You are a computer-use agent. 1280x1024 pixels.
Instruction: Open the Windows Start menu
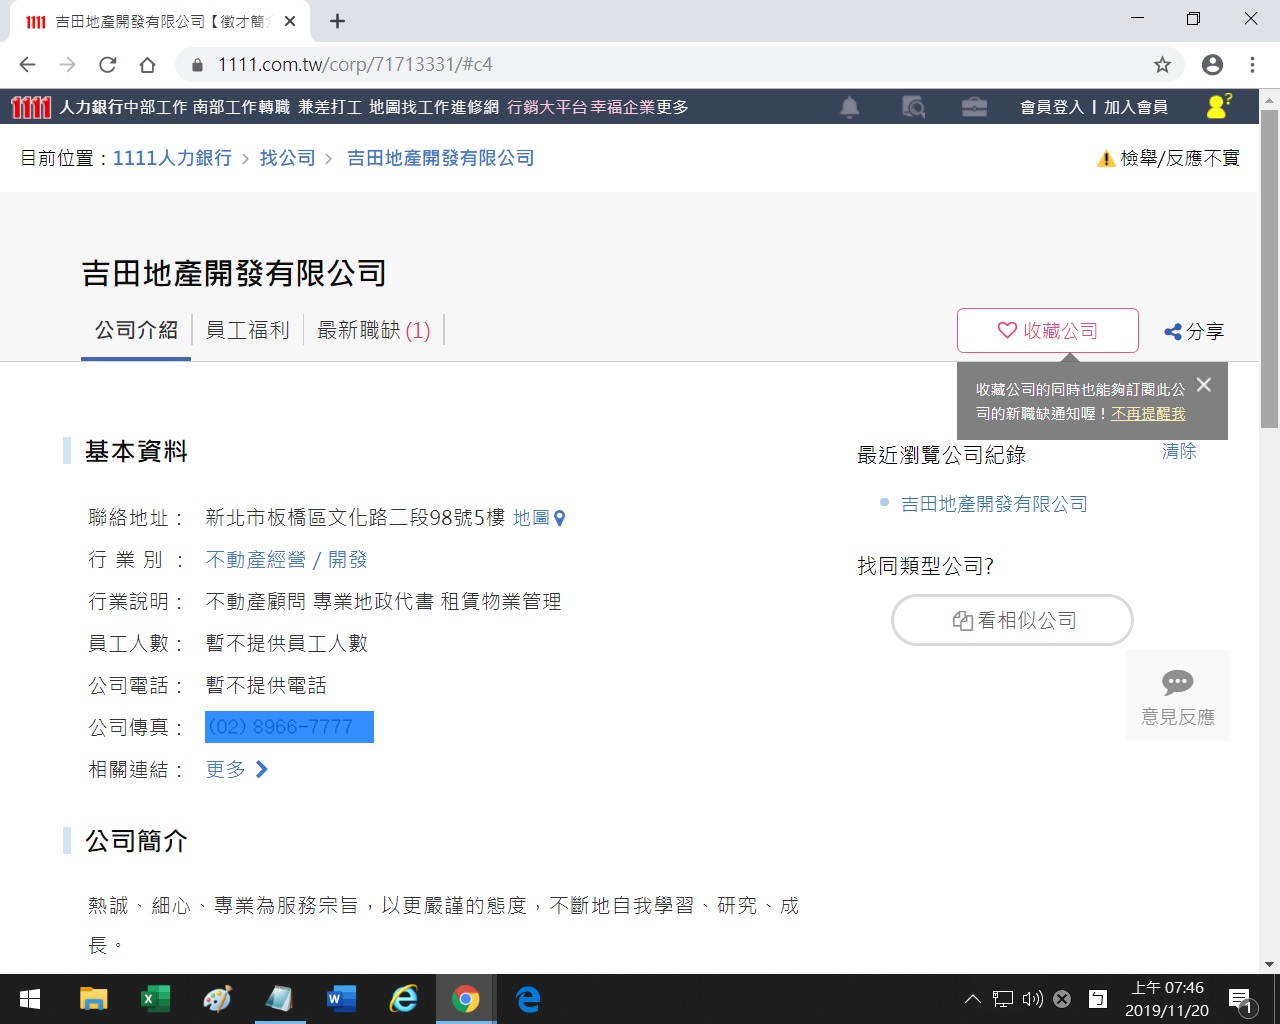(30, 999)
